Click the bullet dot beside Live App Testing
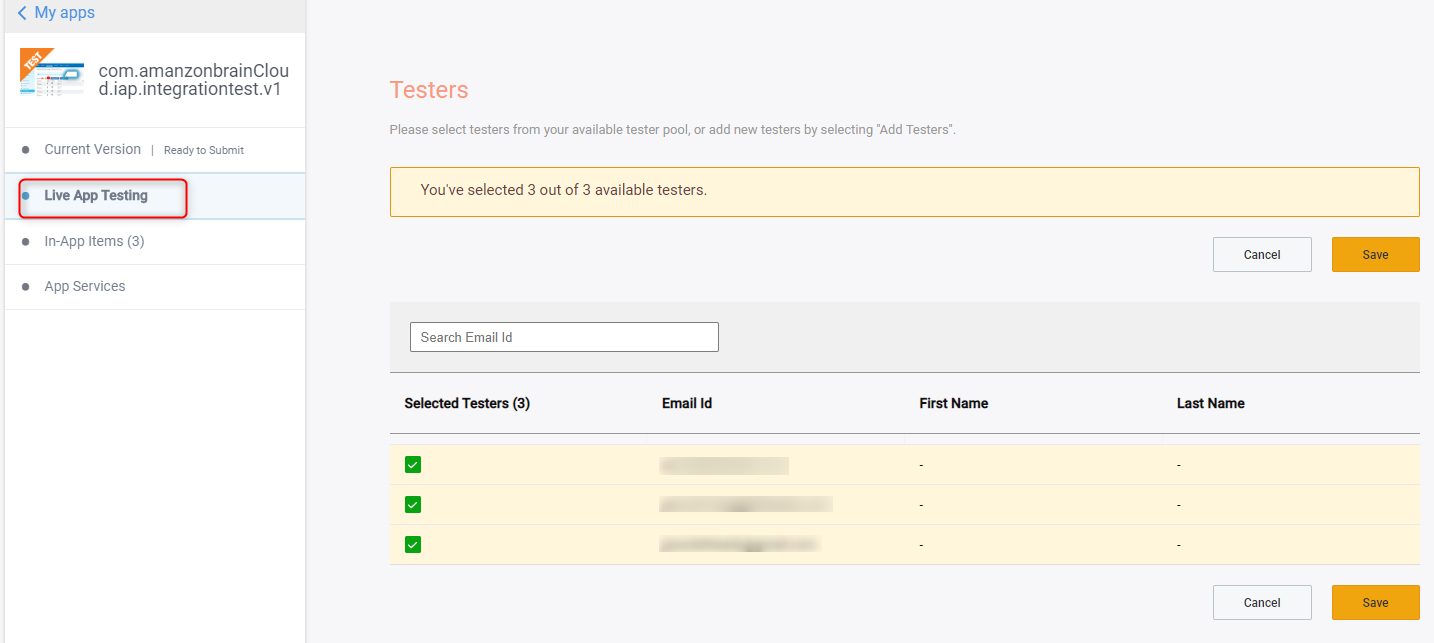The image size is (1434, 643). click(x=25, y=196)
